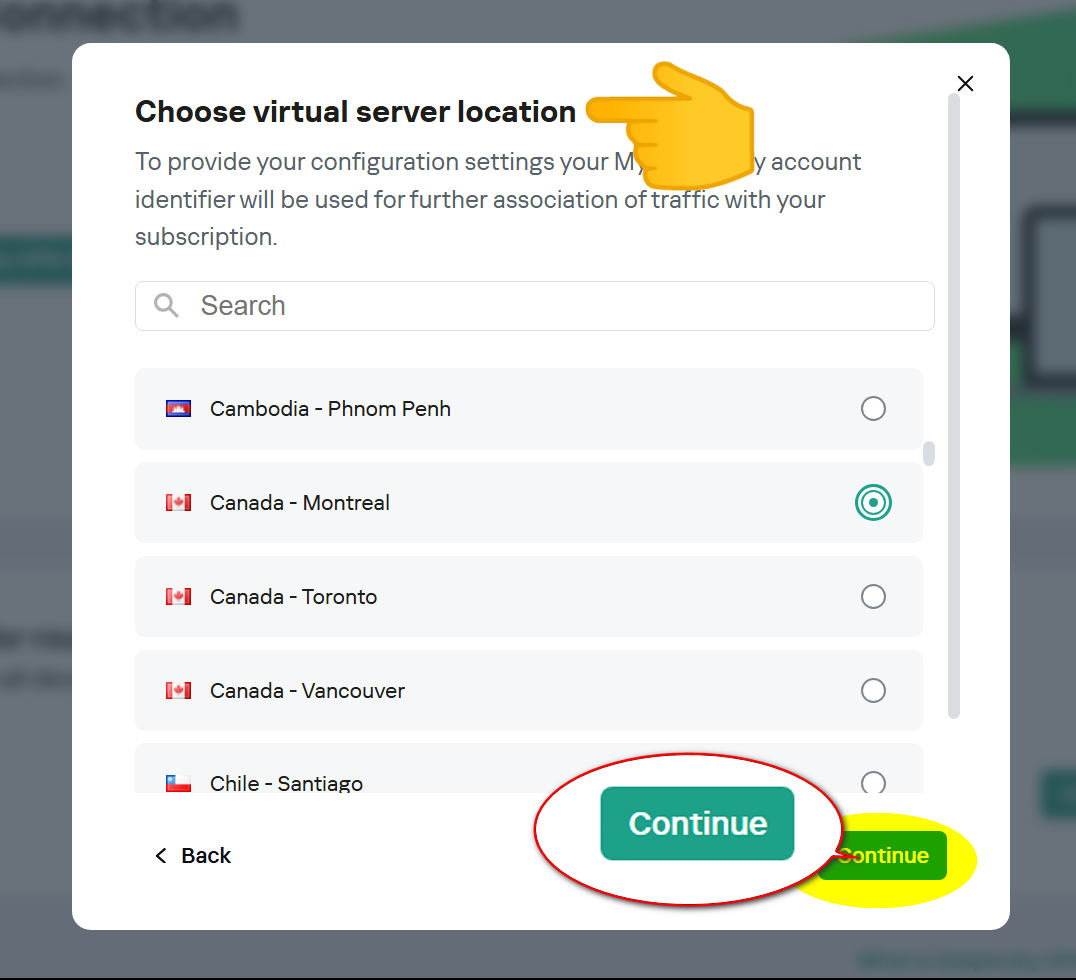The image size is (1076, 980).
Task: Select Chile - Santiago radio button
Action: click(873, 782)
